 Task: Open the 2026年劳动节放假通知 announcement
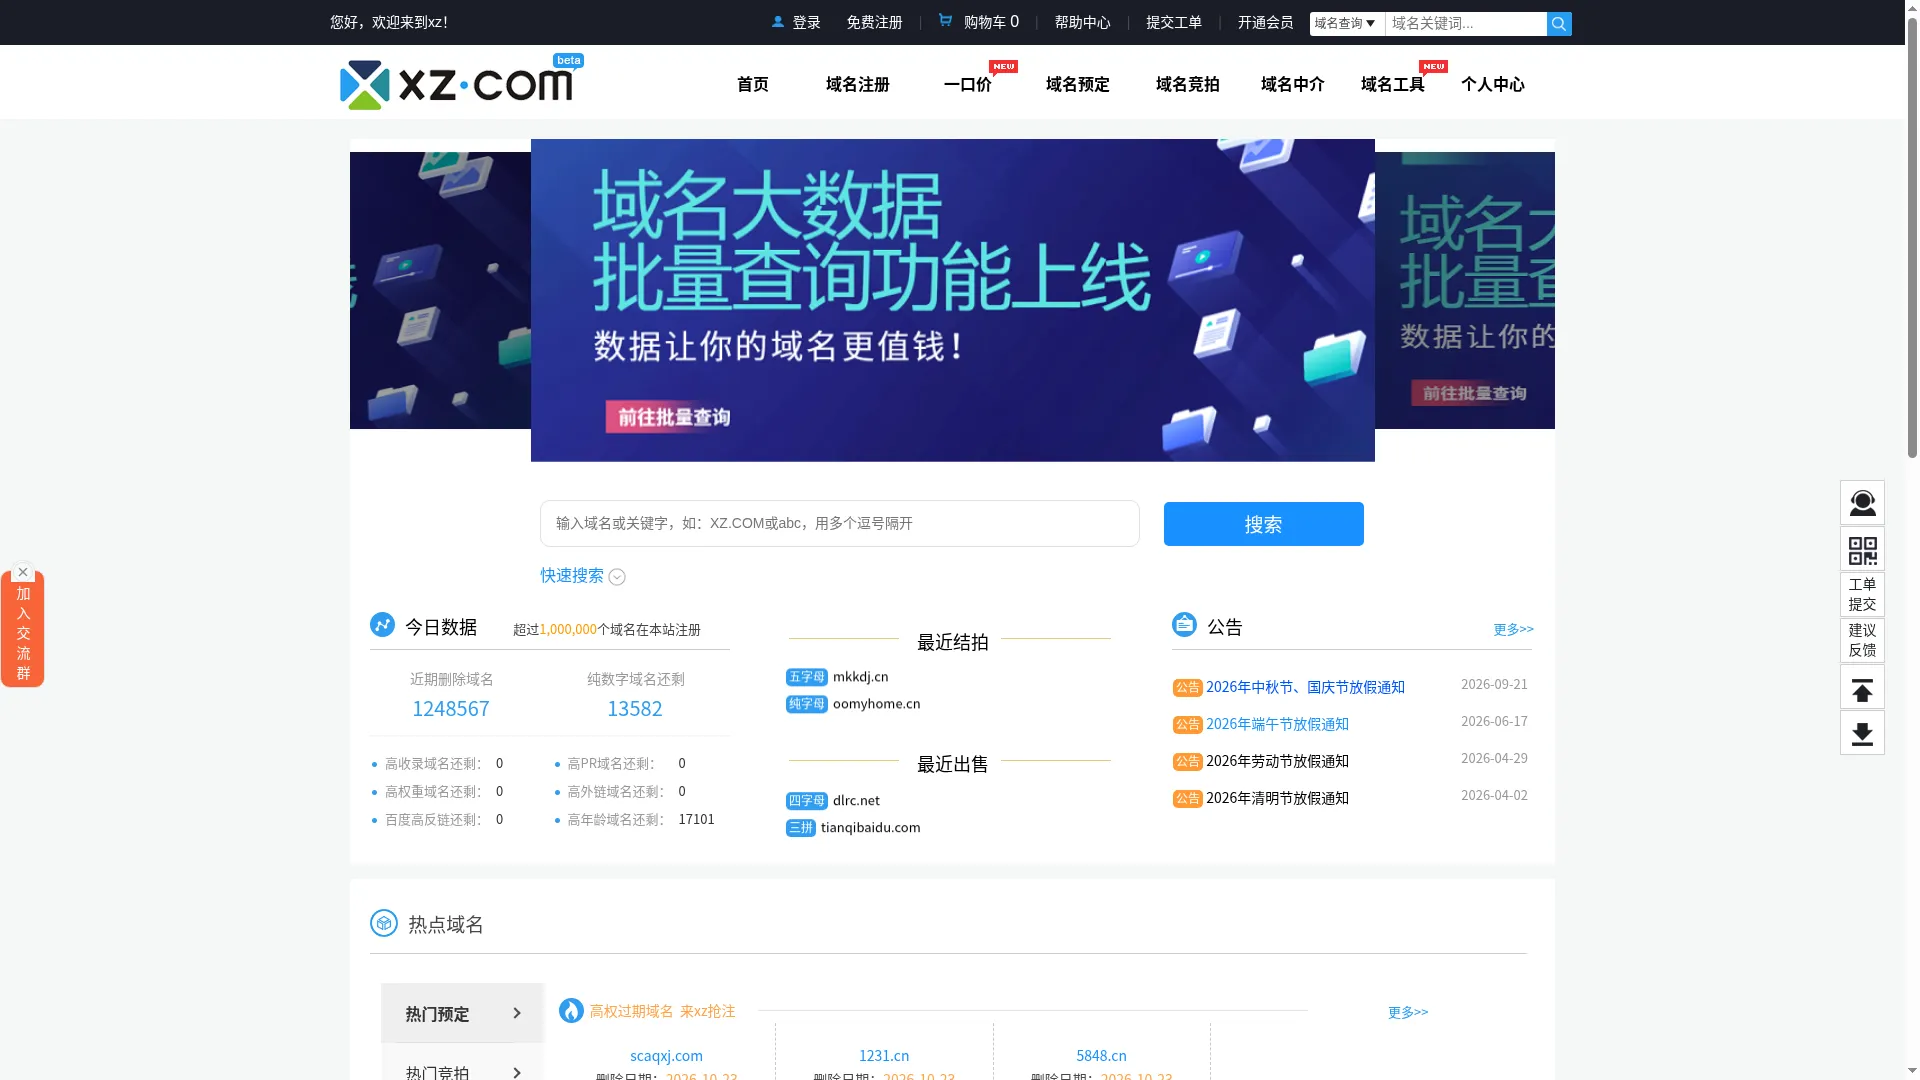pyautogui.click(x=1277, y=761)
